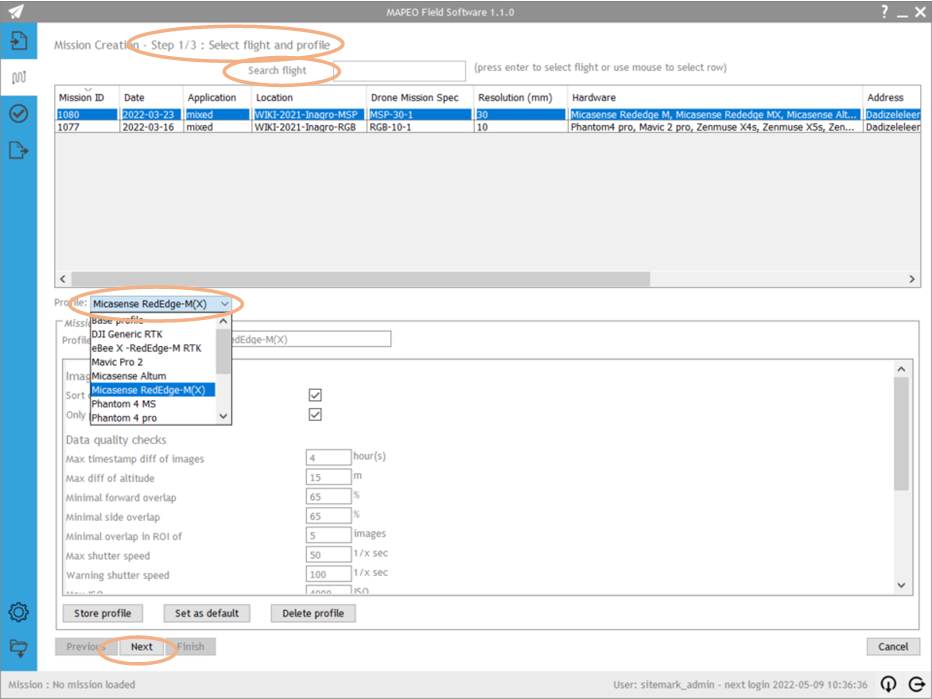932x699 pixels.
Task: Sort table by Application column header
Action: [x=217, y=97]
